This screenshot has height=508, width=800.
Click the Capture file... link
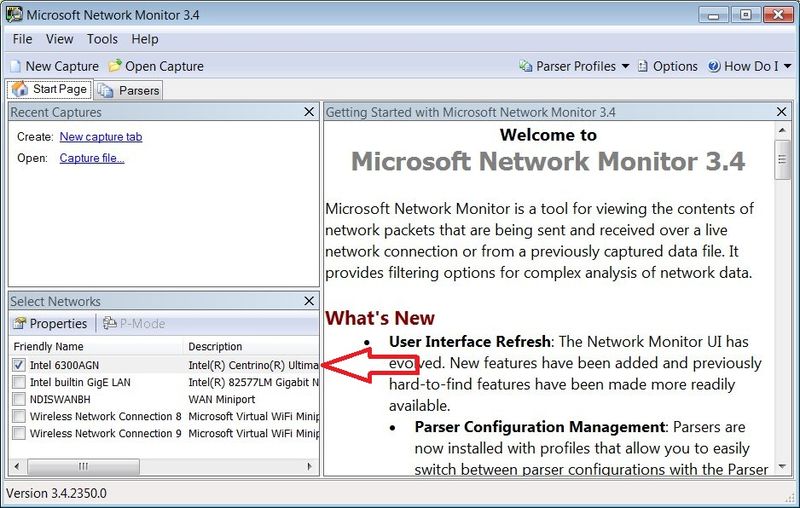pos(92,158)
